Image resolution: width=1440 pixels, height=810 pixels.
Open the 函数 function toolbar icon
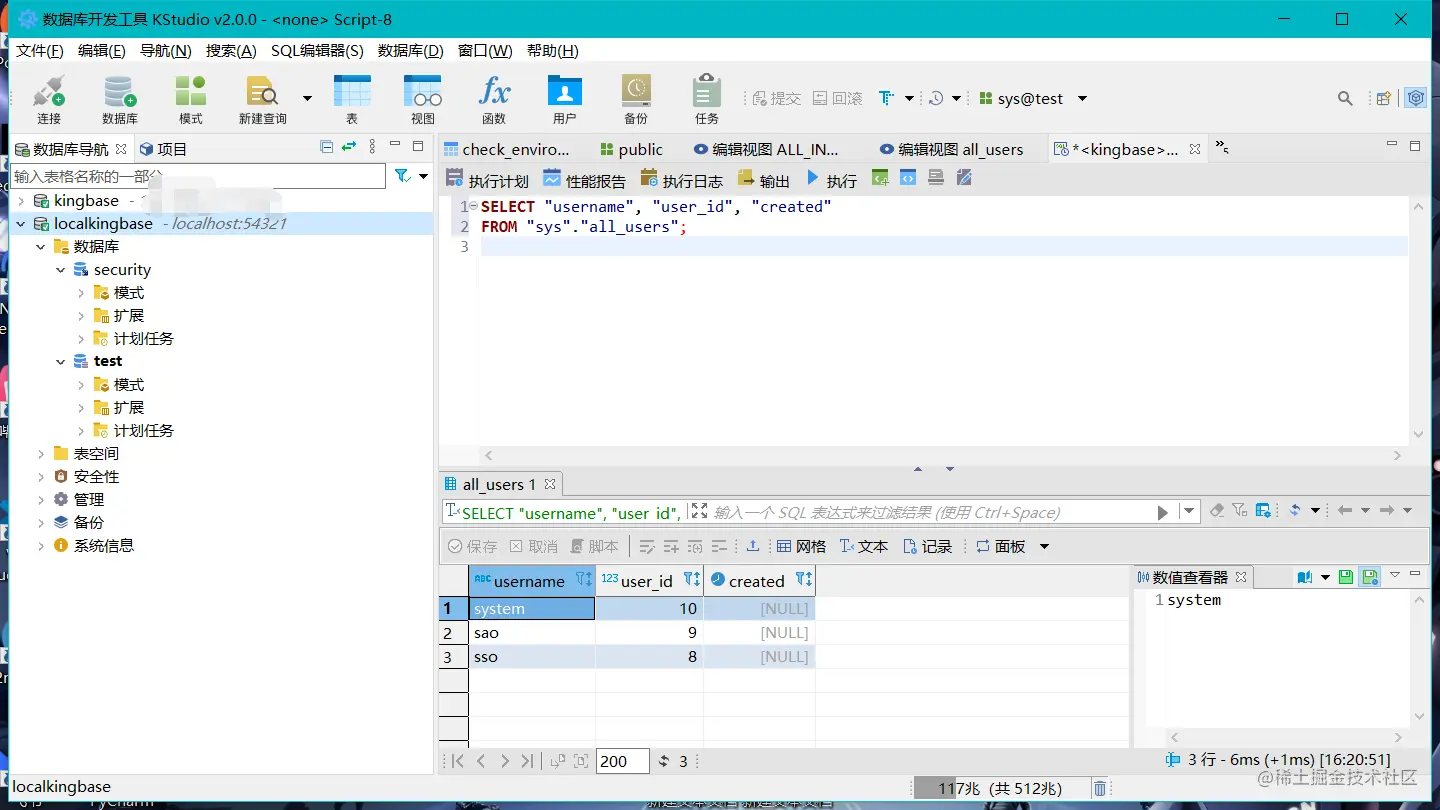494,99
